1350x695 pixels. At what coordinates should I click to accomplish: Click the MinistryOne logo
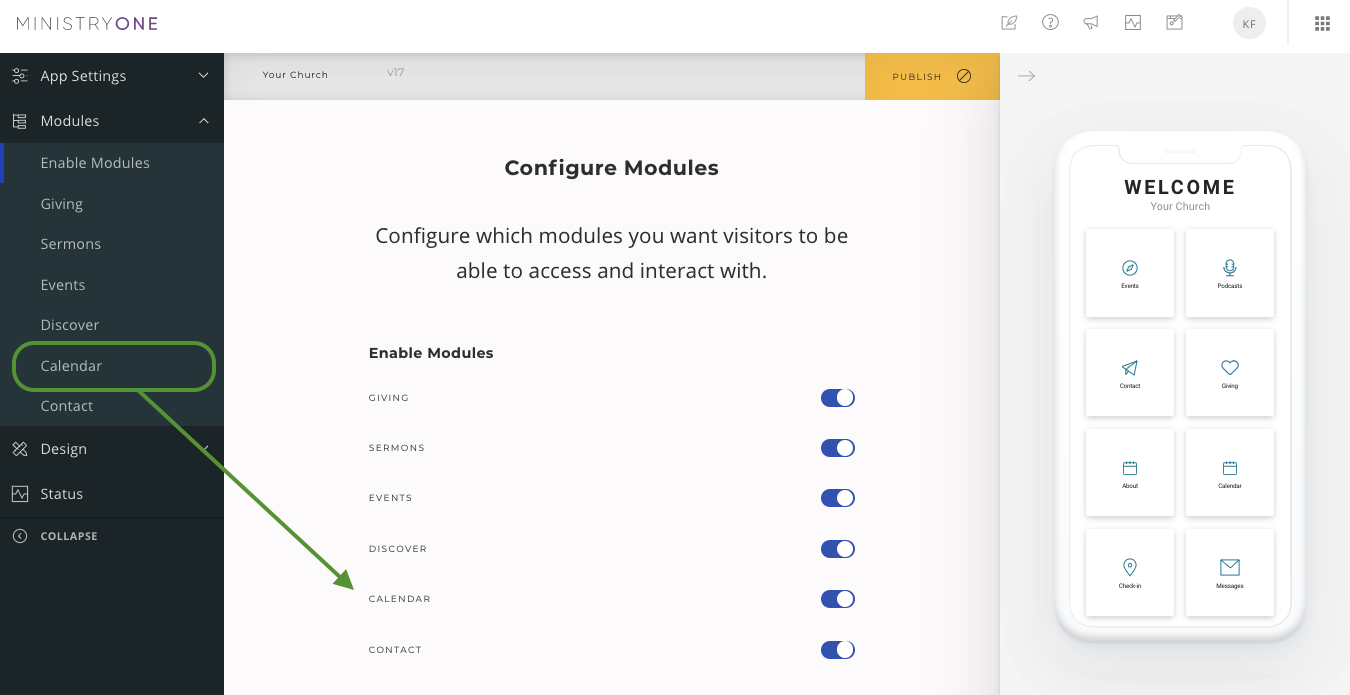(x=87, y=24)
